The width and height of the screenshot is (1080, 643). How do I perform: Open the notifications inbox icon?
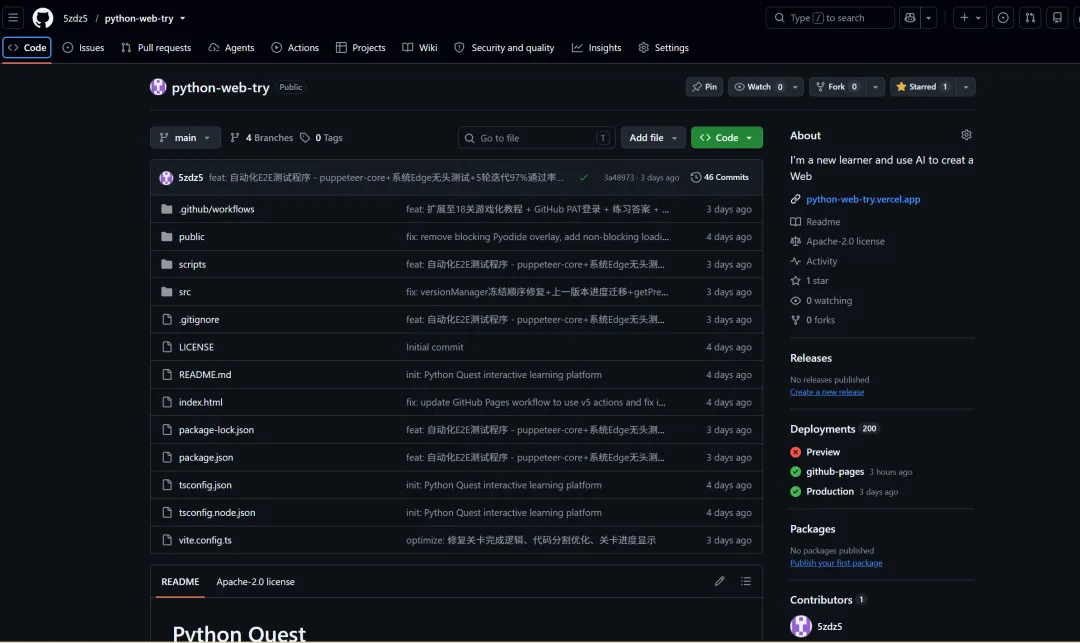pos(1057,18)
